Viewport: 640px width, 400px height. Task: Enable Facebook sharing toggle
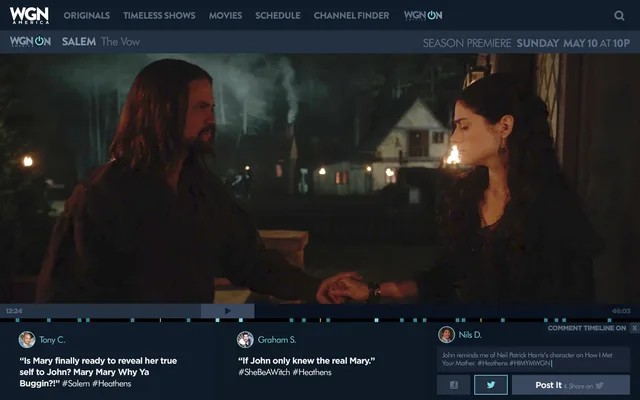point(453,385)
